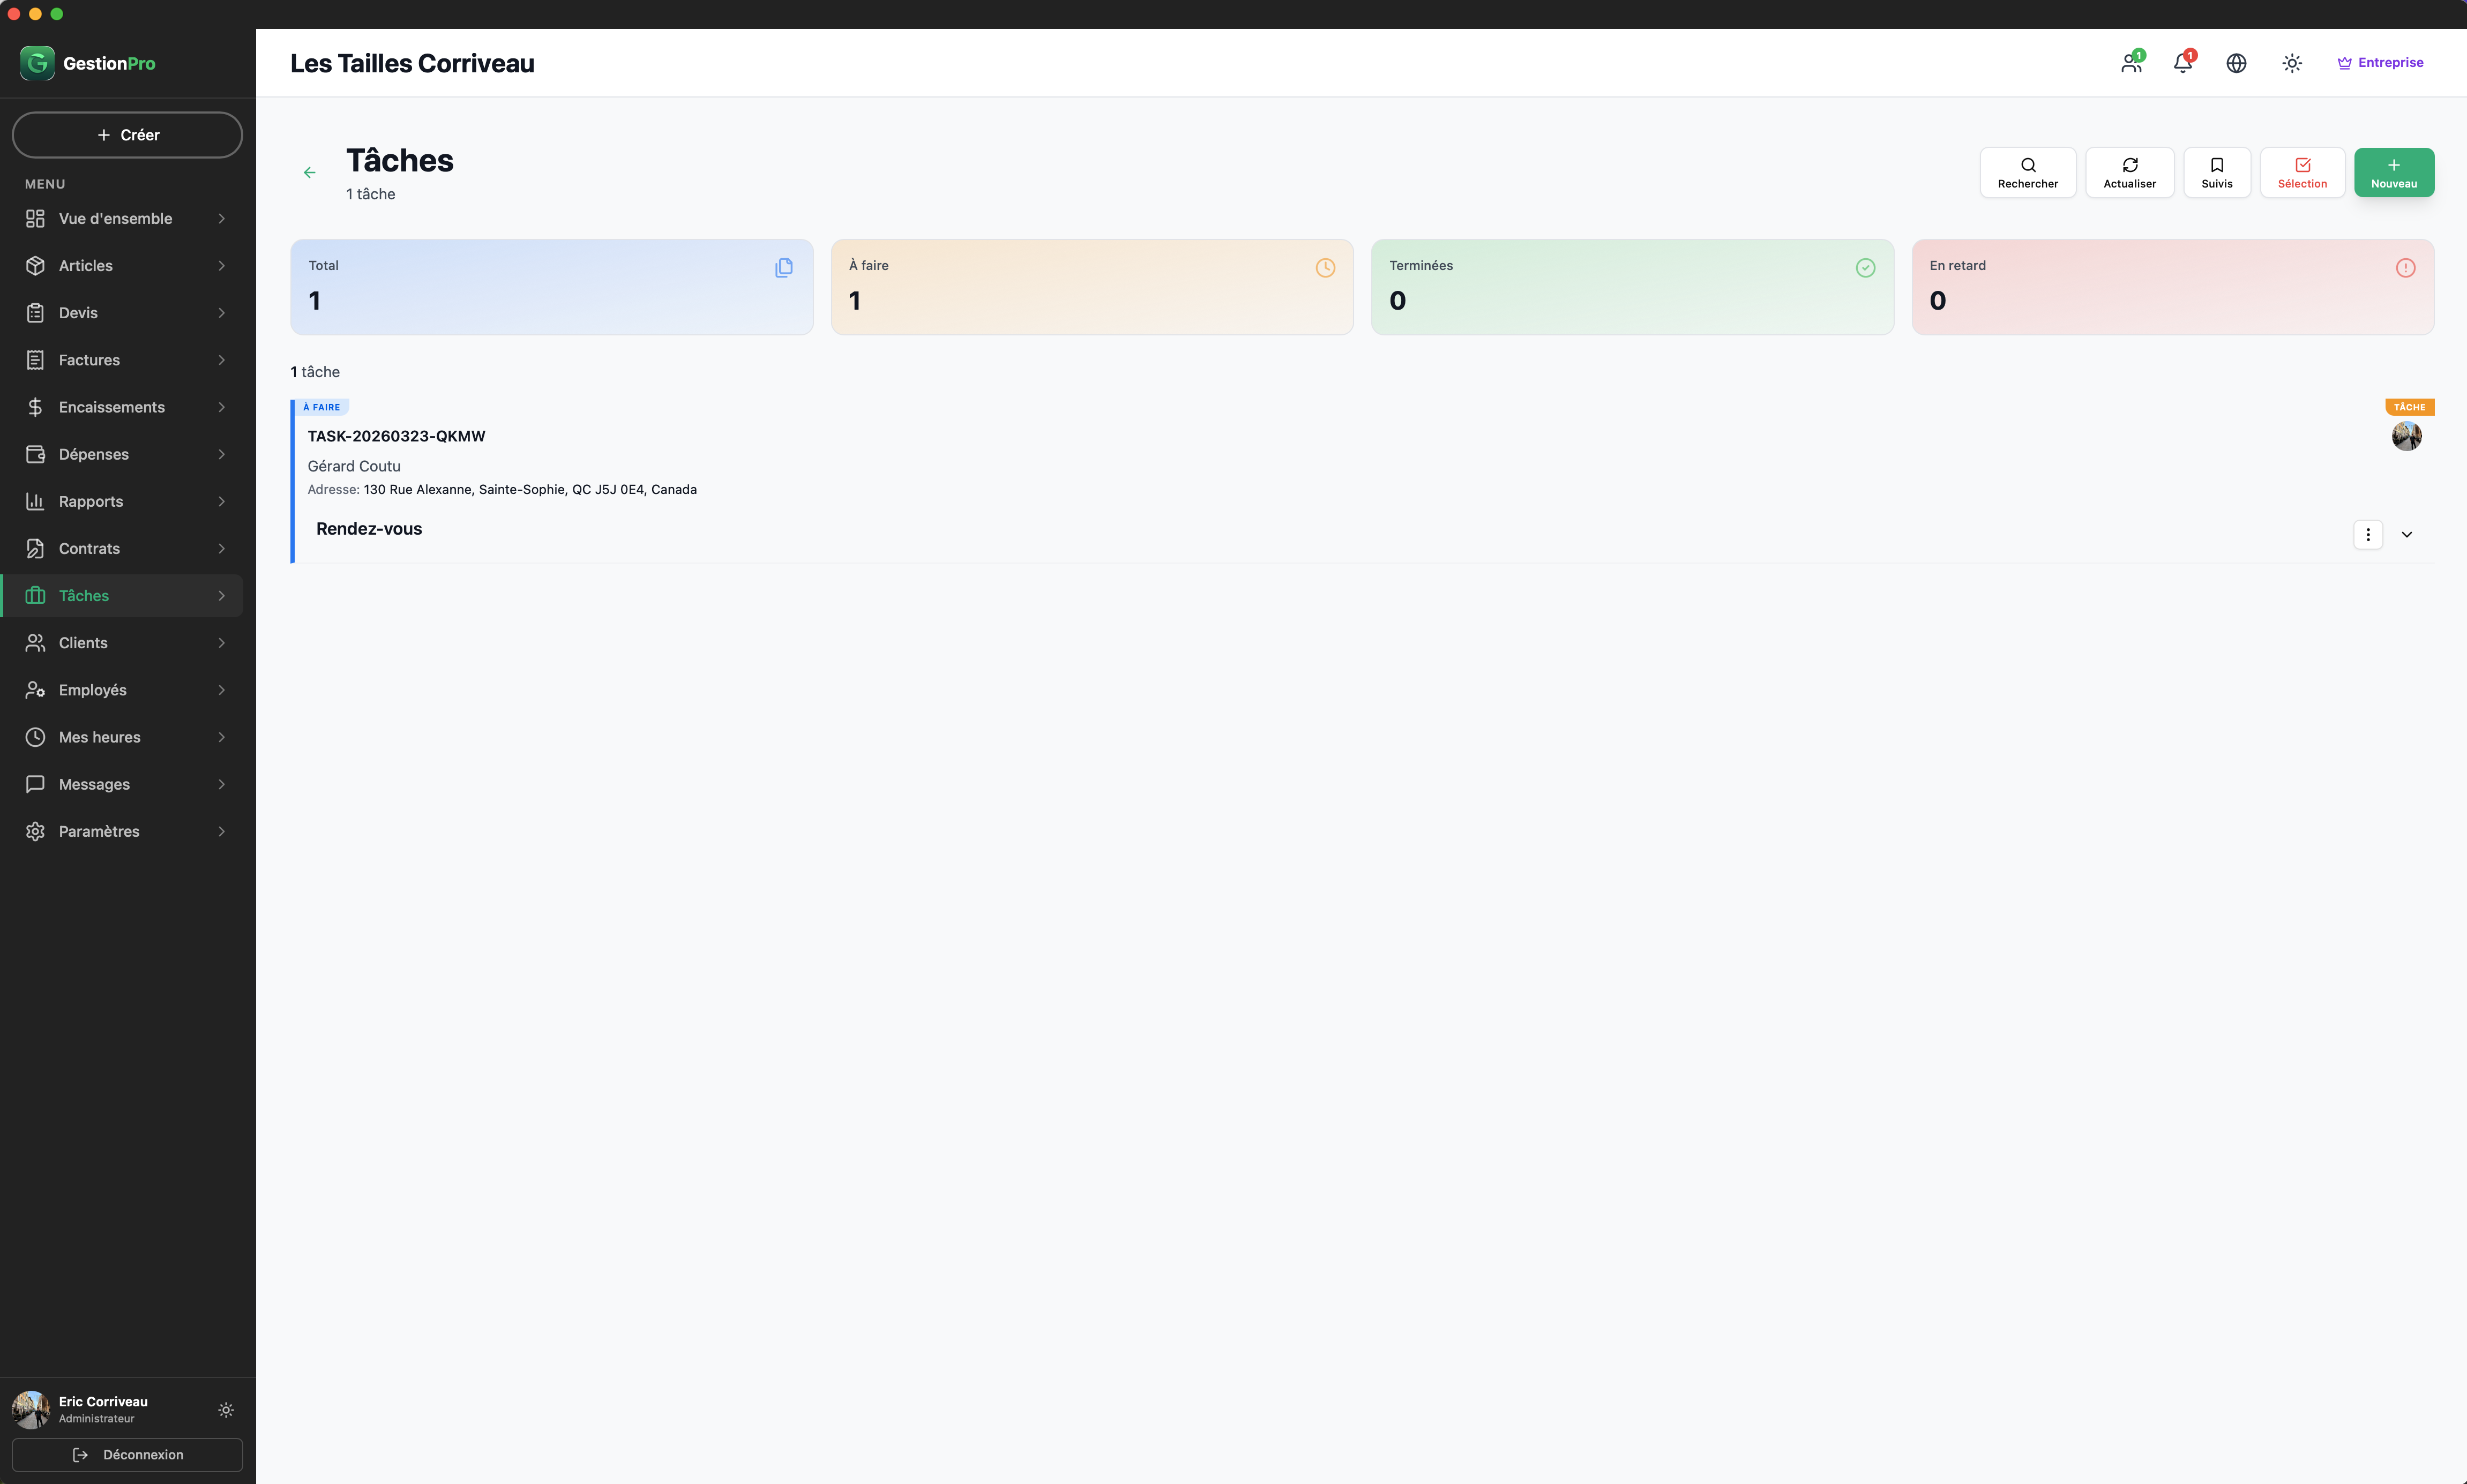The image size is (2467, 1484).
Task: Click the Actualiser refresh button
Action: click(x=2129, y=173)
